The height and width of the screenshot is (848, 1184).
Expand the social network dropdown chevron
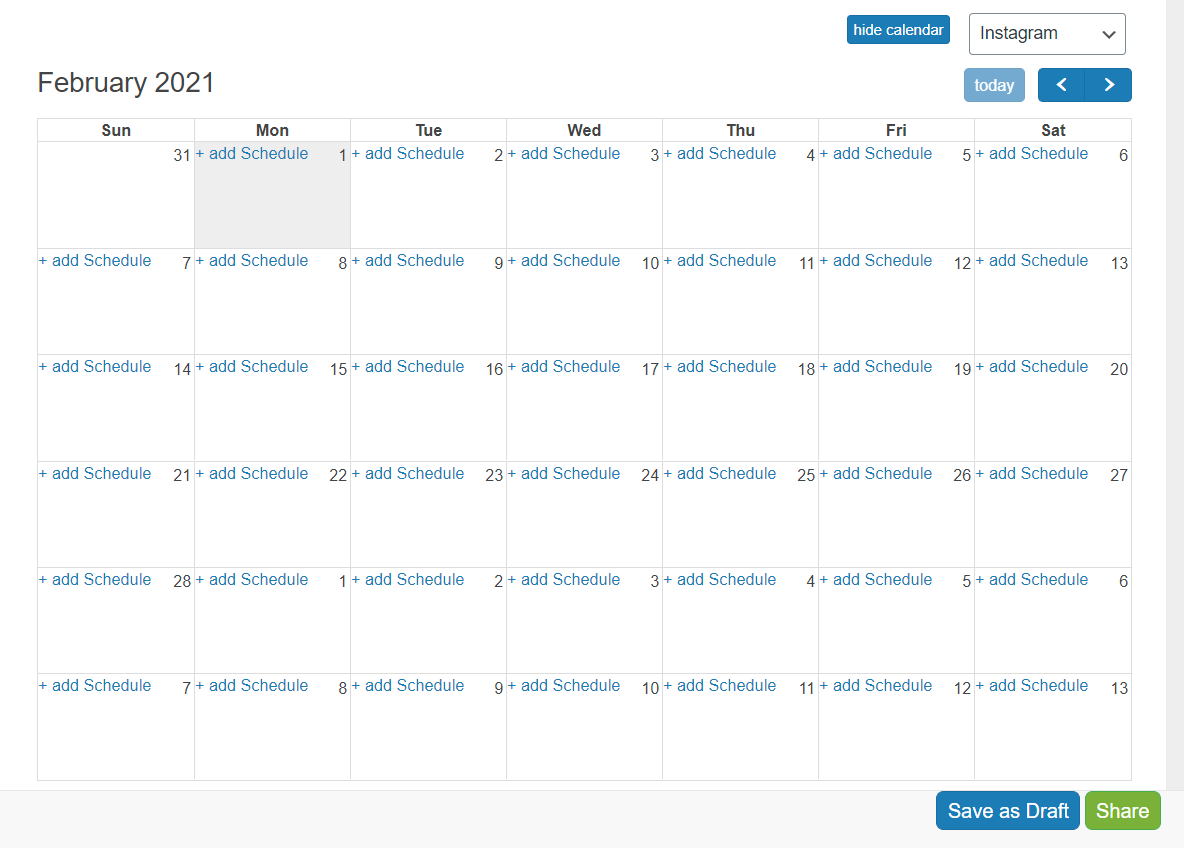[1110, 34]
